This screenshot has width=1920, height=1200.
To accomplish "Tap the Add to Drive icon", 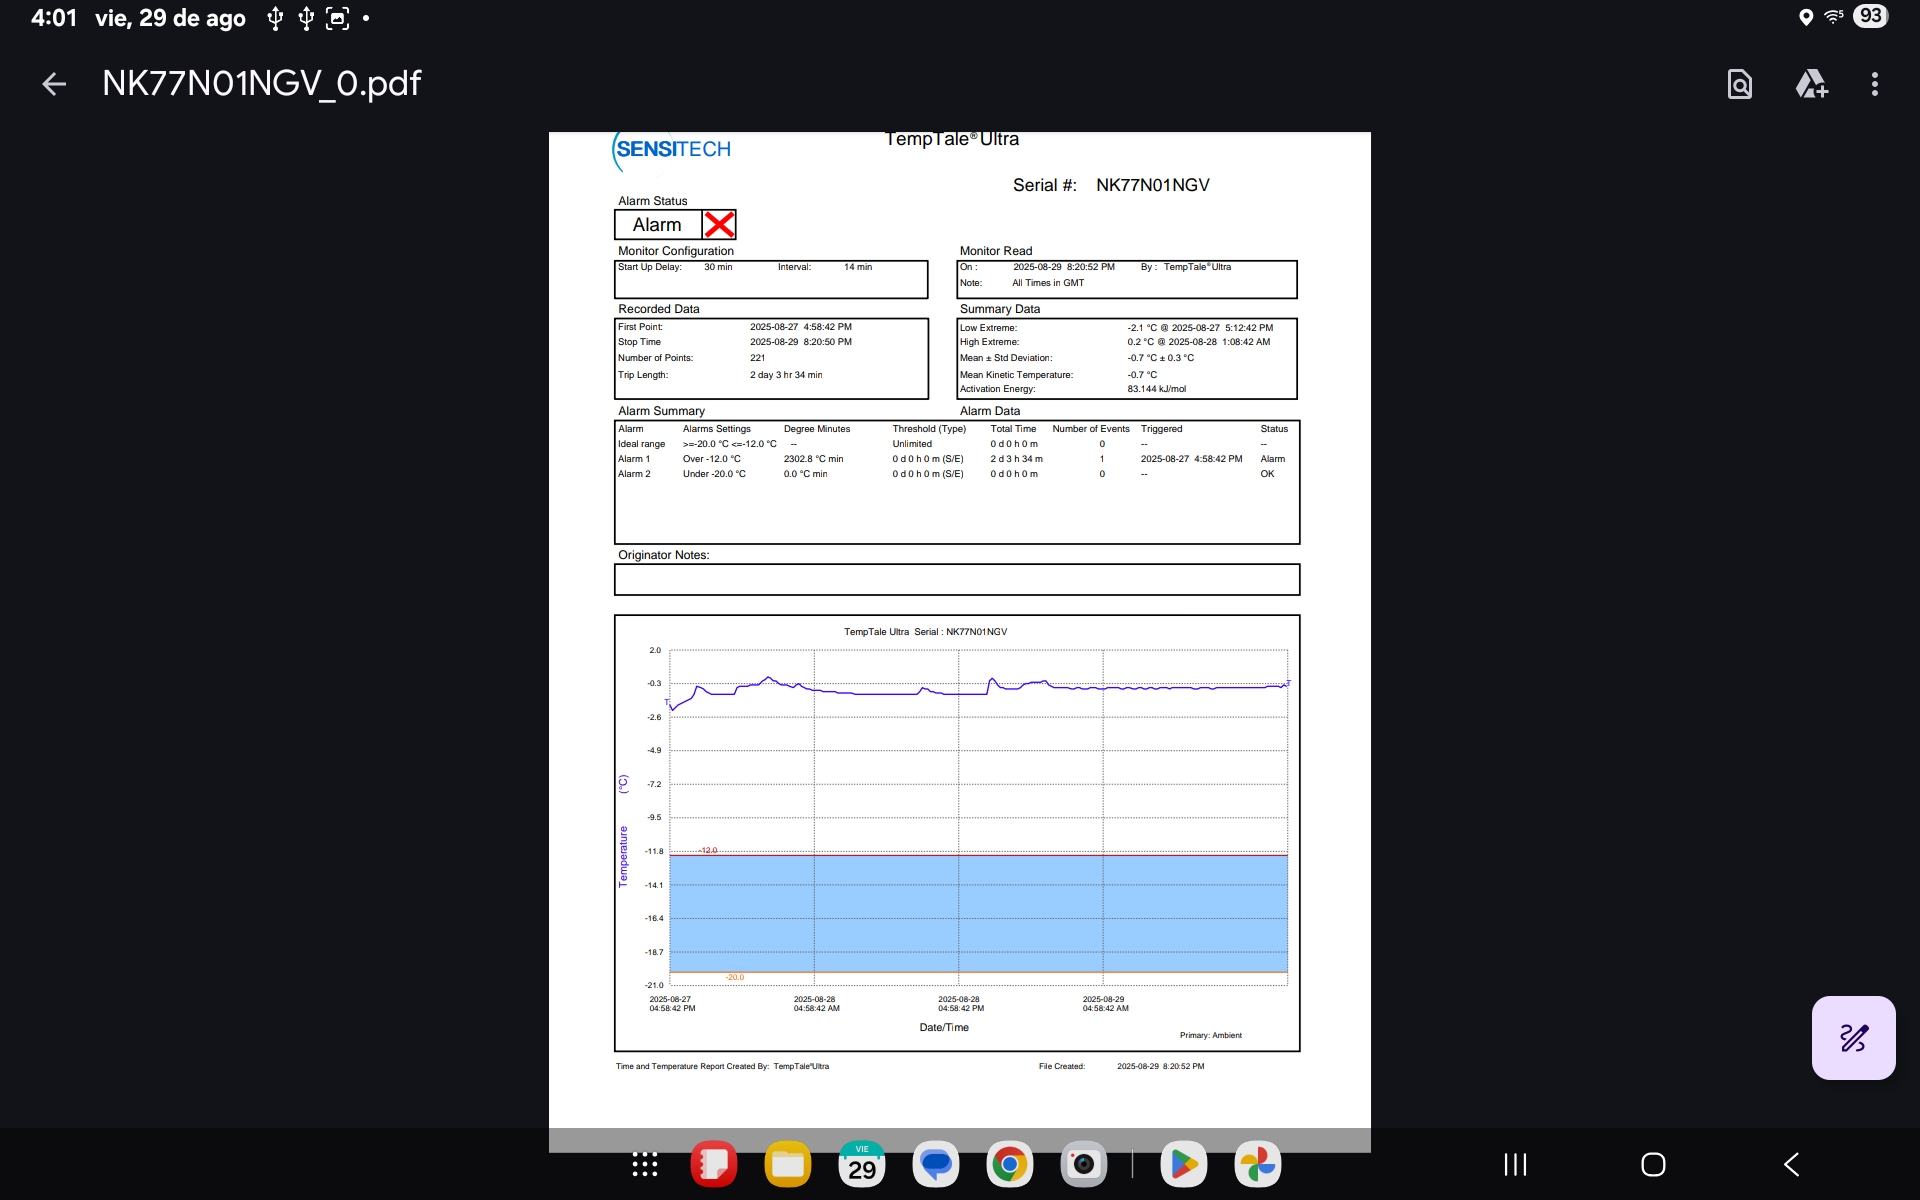I will tap(1811, 84).
